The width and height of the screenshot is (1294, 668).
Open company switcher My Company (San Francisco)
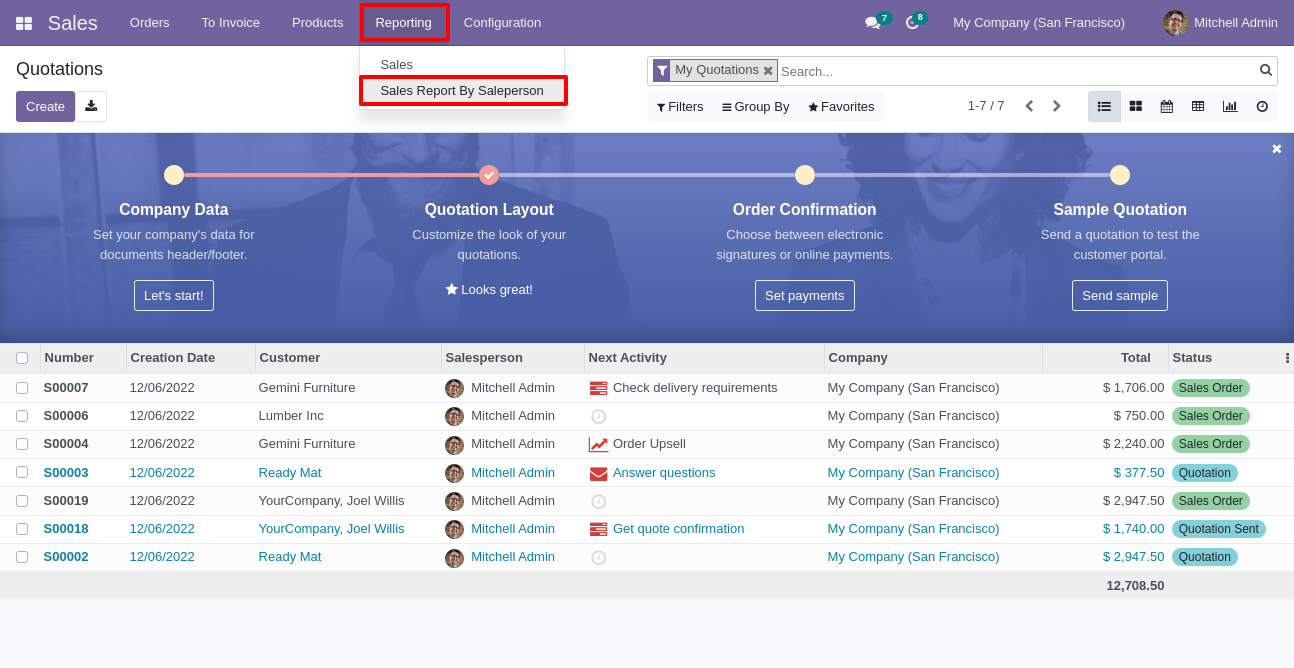coord(1039,23)
